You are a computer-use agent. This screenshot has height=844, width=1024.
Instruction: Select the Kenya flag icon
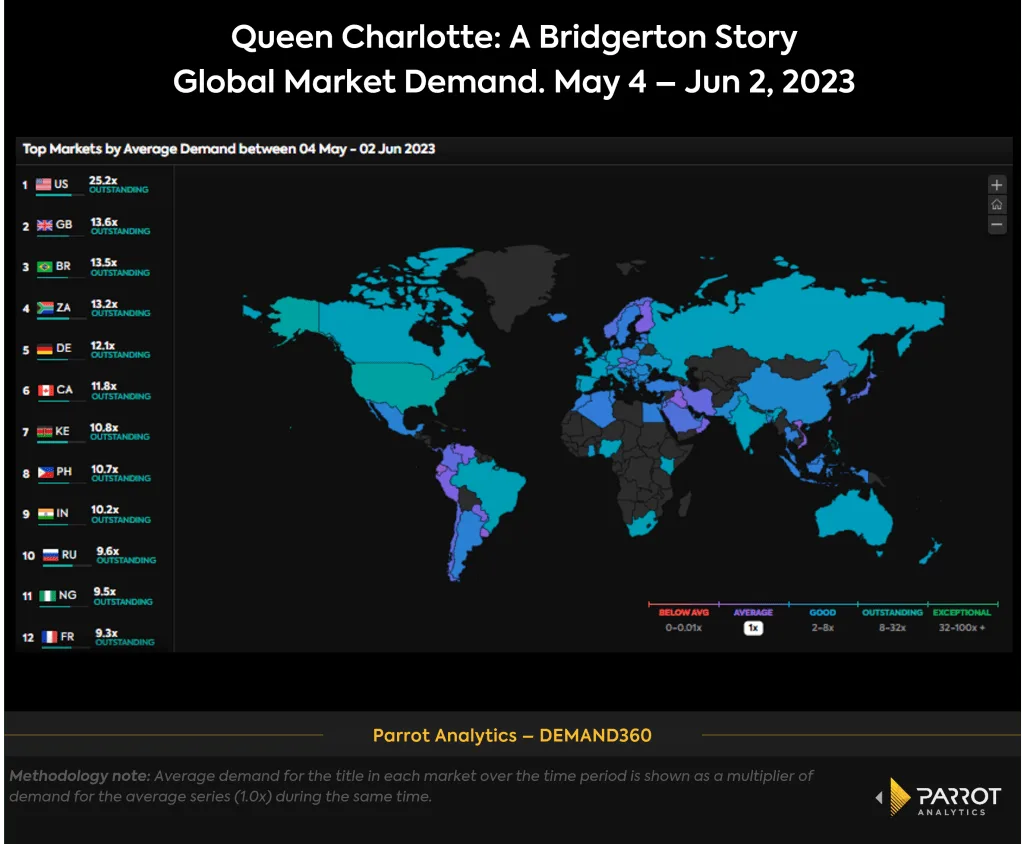[x=45, y=431]
